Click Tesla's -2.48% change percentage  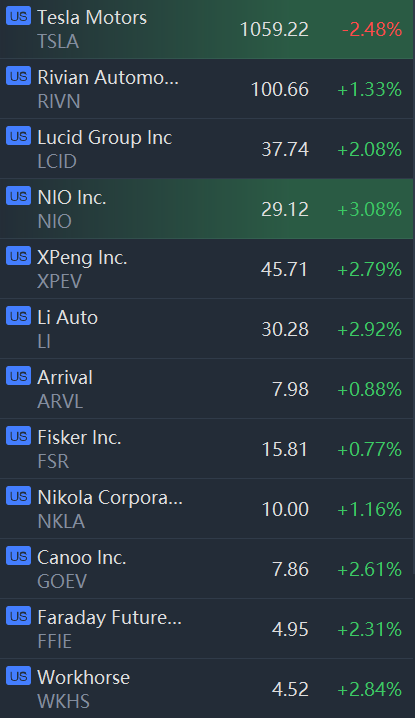(x=372, y=30)
